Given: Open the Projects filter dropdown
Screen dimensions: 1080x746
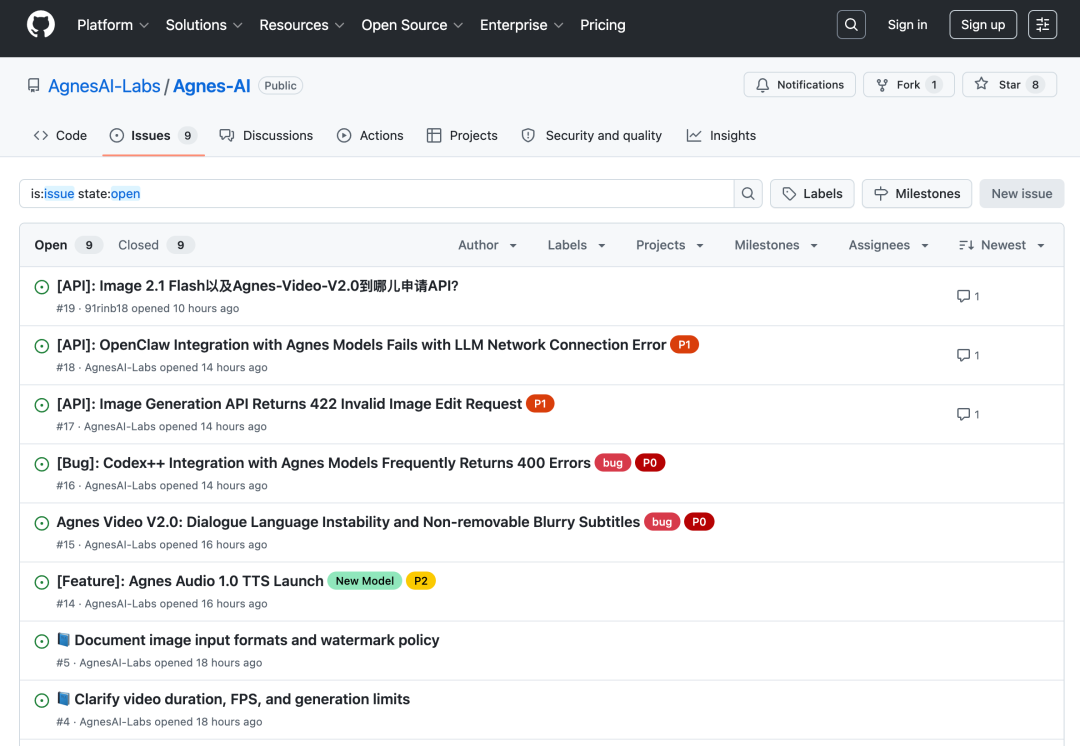Looking at the screenshot, I should (x=669, y=245).
